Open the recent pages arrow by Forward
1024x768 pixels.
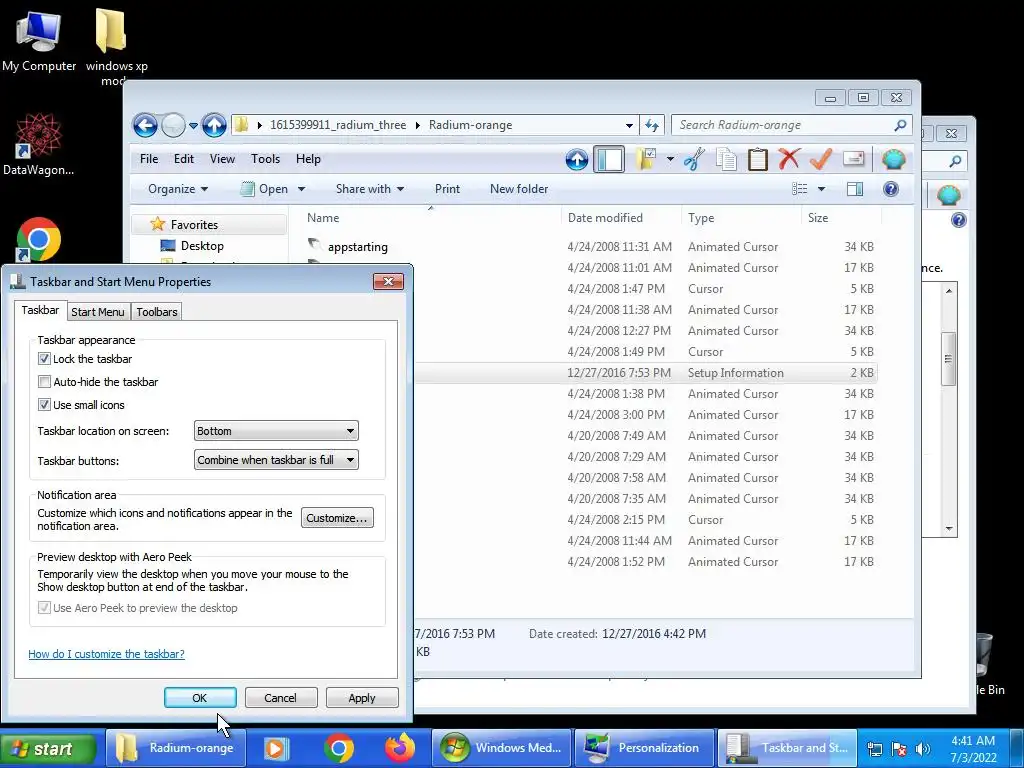pos(193,125)
